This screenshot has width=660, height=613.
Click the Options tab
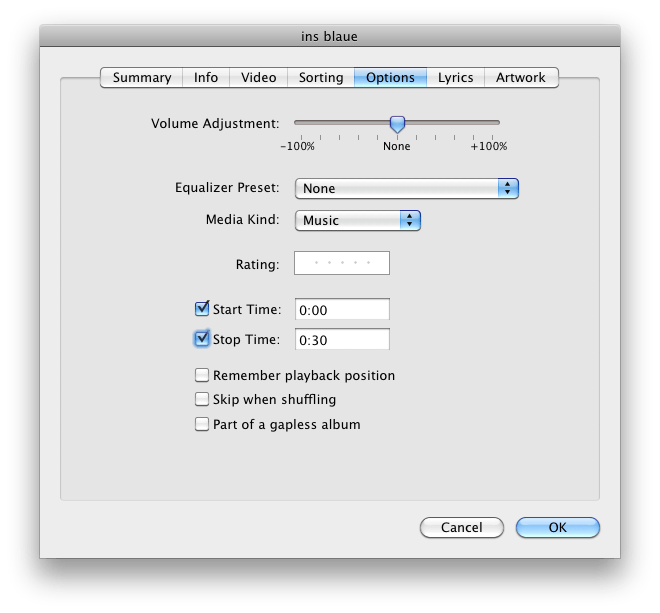pyautogui.click(x=390, y=77)
